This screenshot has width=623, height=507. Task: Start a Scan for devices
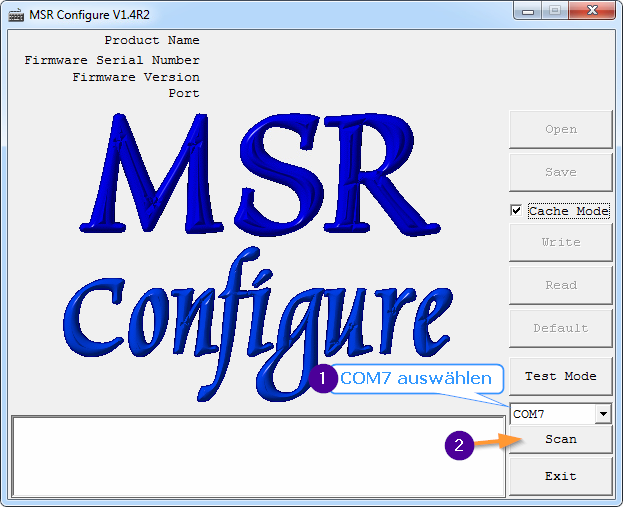point(560,439)
